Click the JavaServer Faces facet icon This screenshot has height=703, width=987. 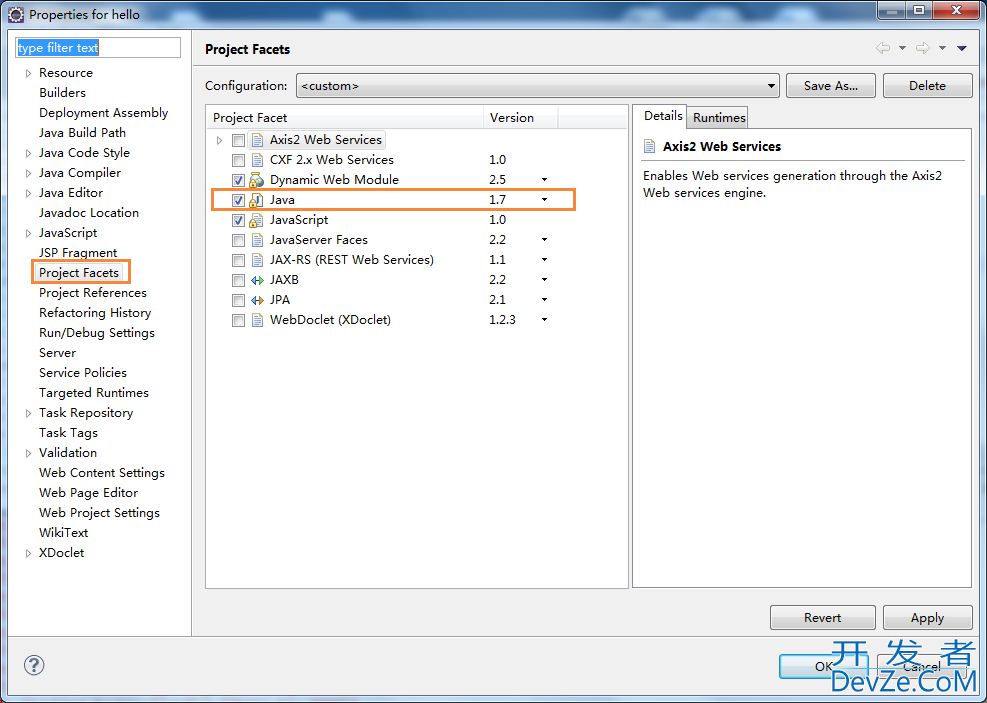257,240
